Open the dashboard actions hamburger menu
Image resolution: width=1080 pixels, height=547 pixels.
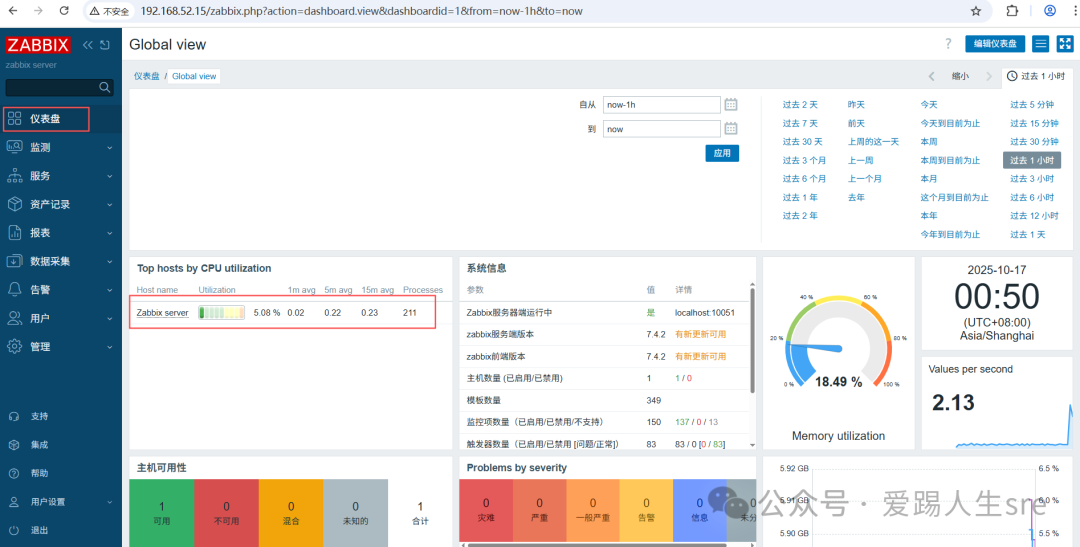click(1040, 44)
